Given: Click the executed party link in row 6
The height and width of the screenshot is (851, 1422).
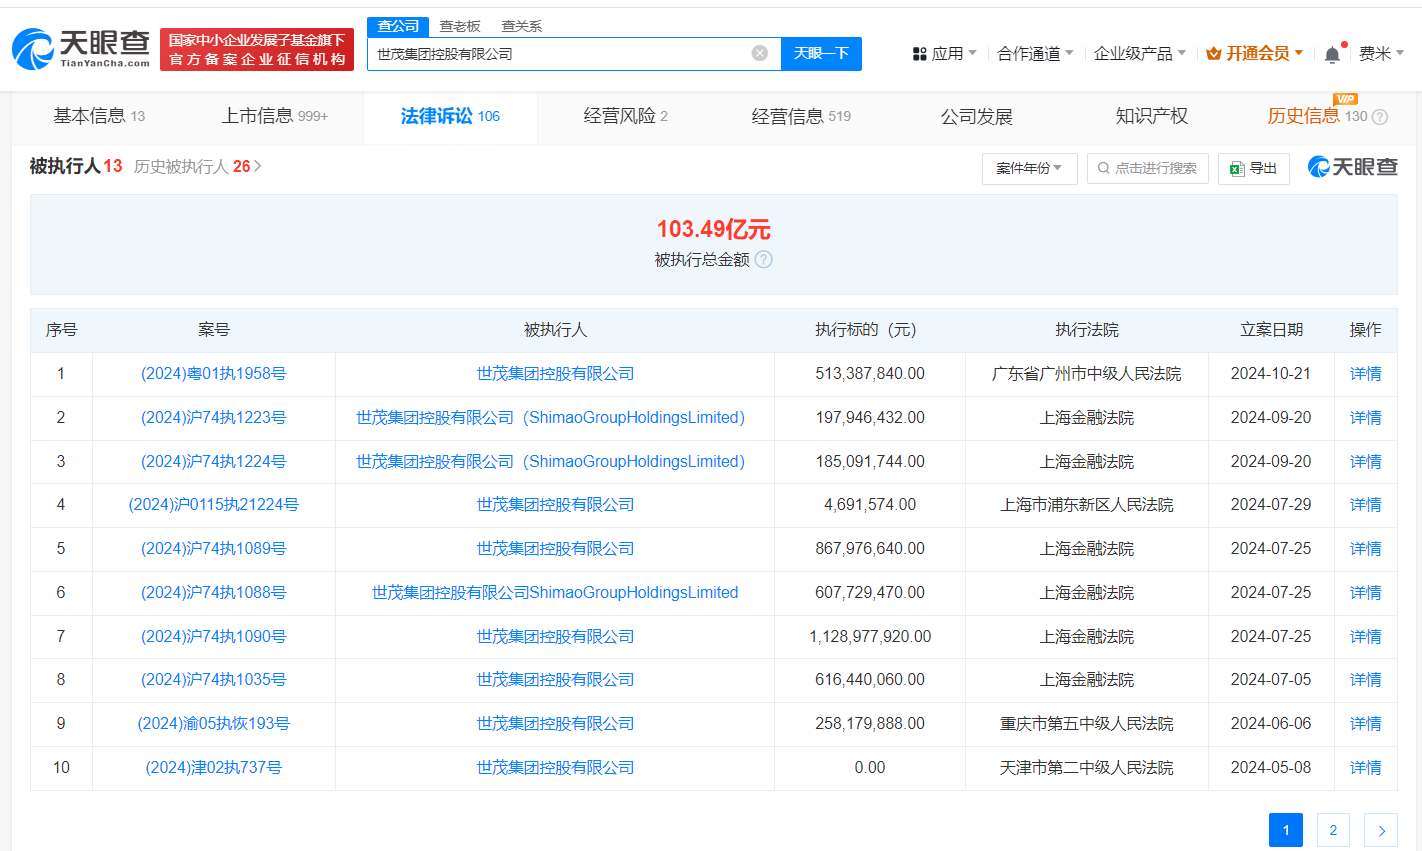Looking at the screenshot, I should [555, 592].
